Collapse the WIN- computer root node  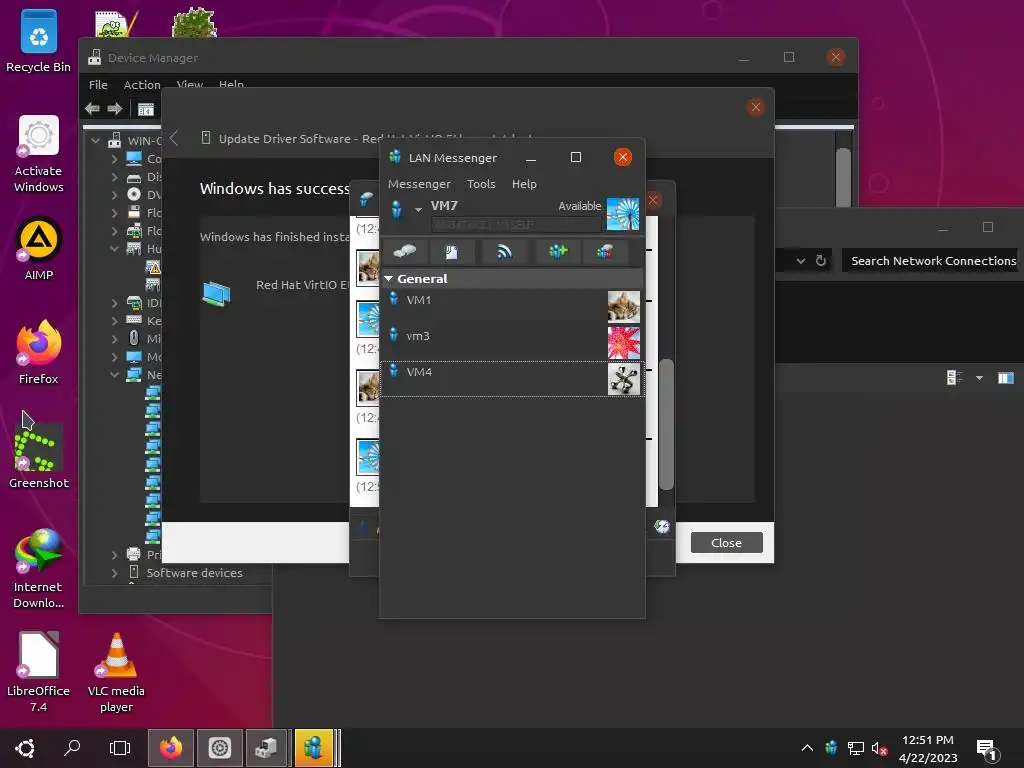[96, 140]
